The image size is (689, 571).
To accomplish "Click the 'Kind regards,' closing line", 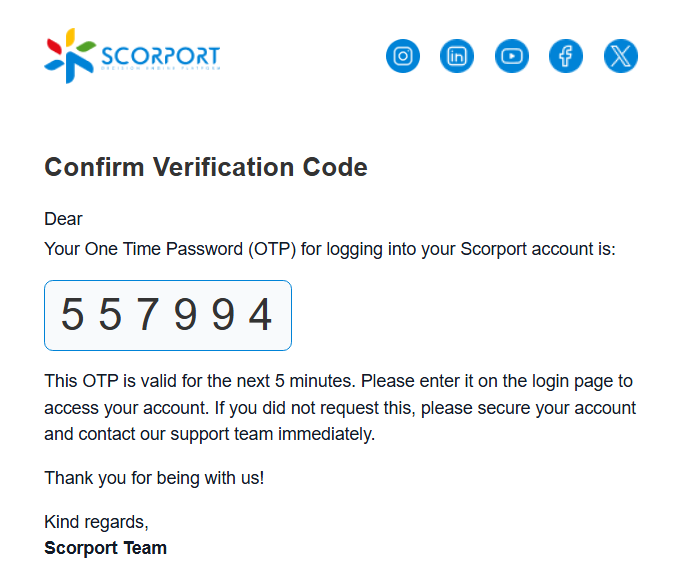I will [96, 521].
